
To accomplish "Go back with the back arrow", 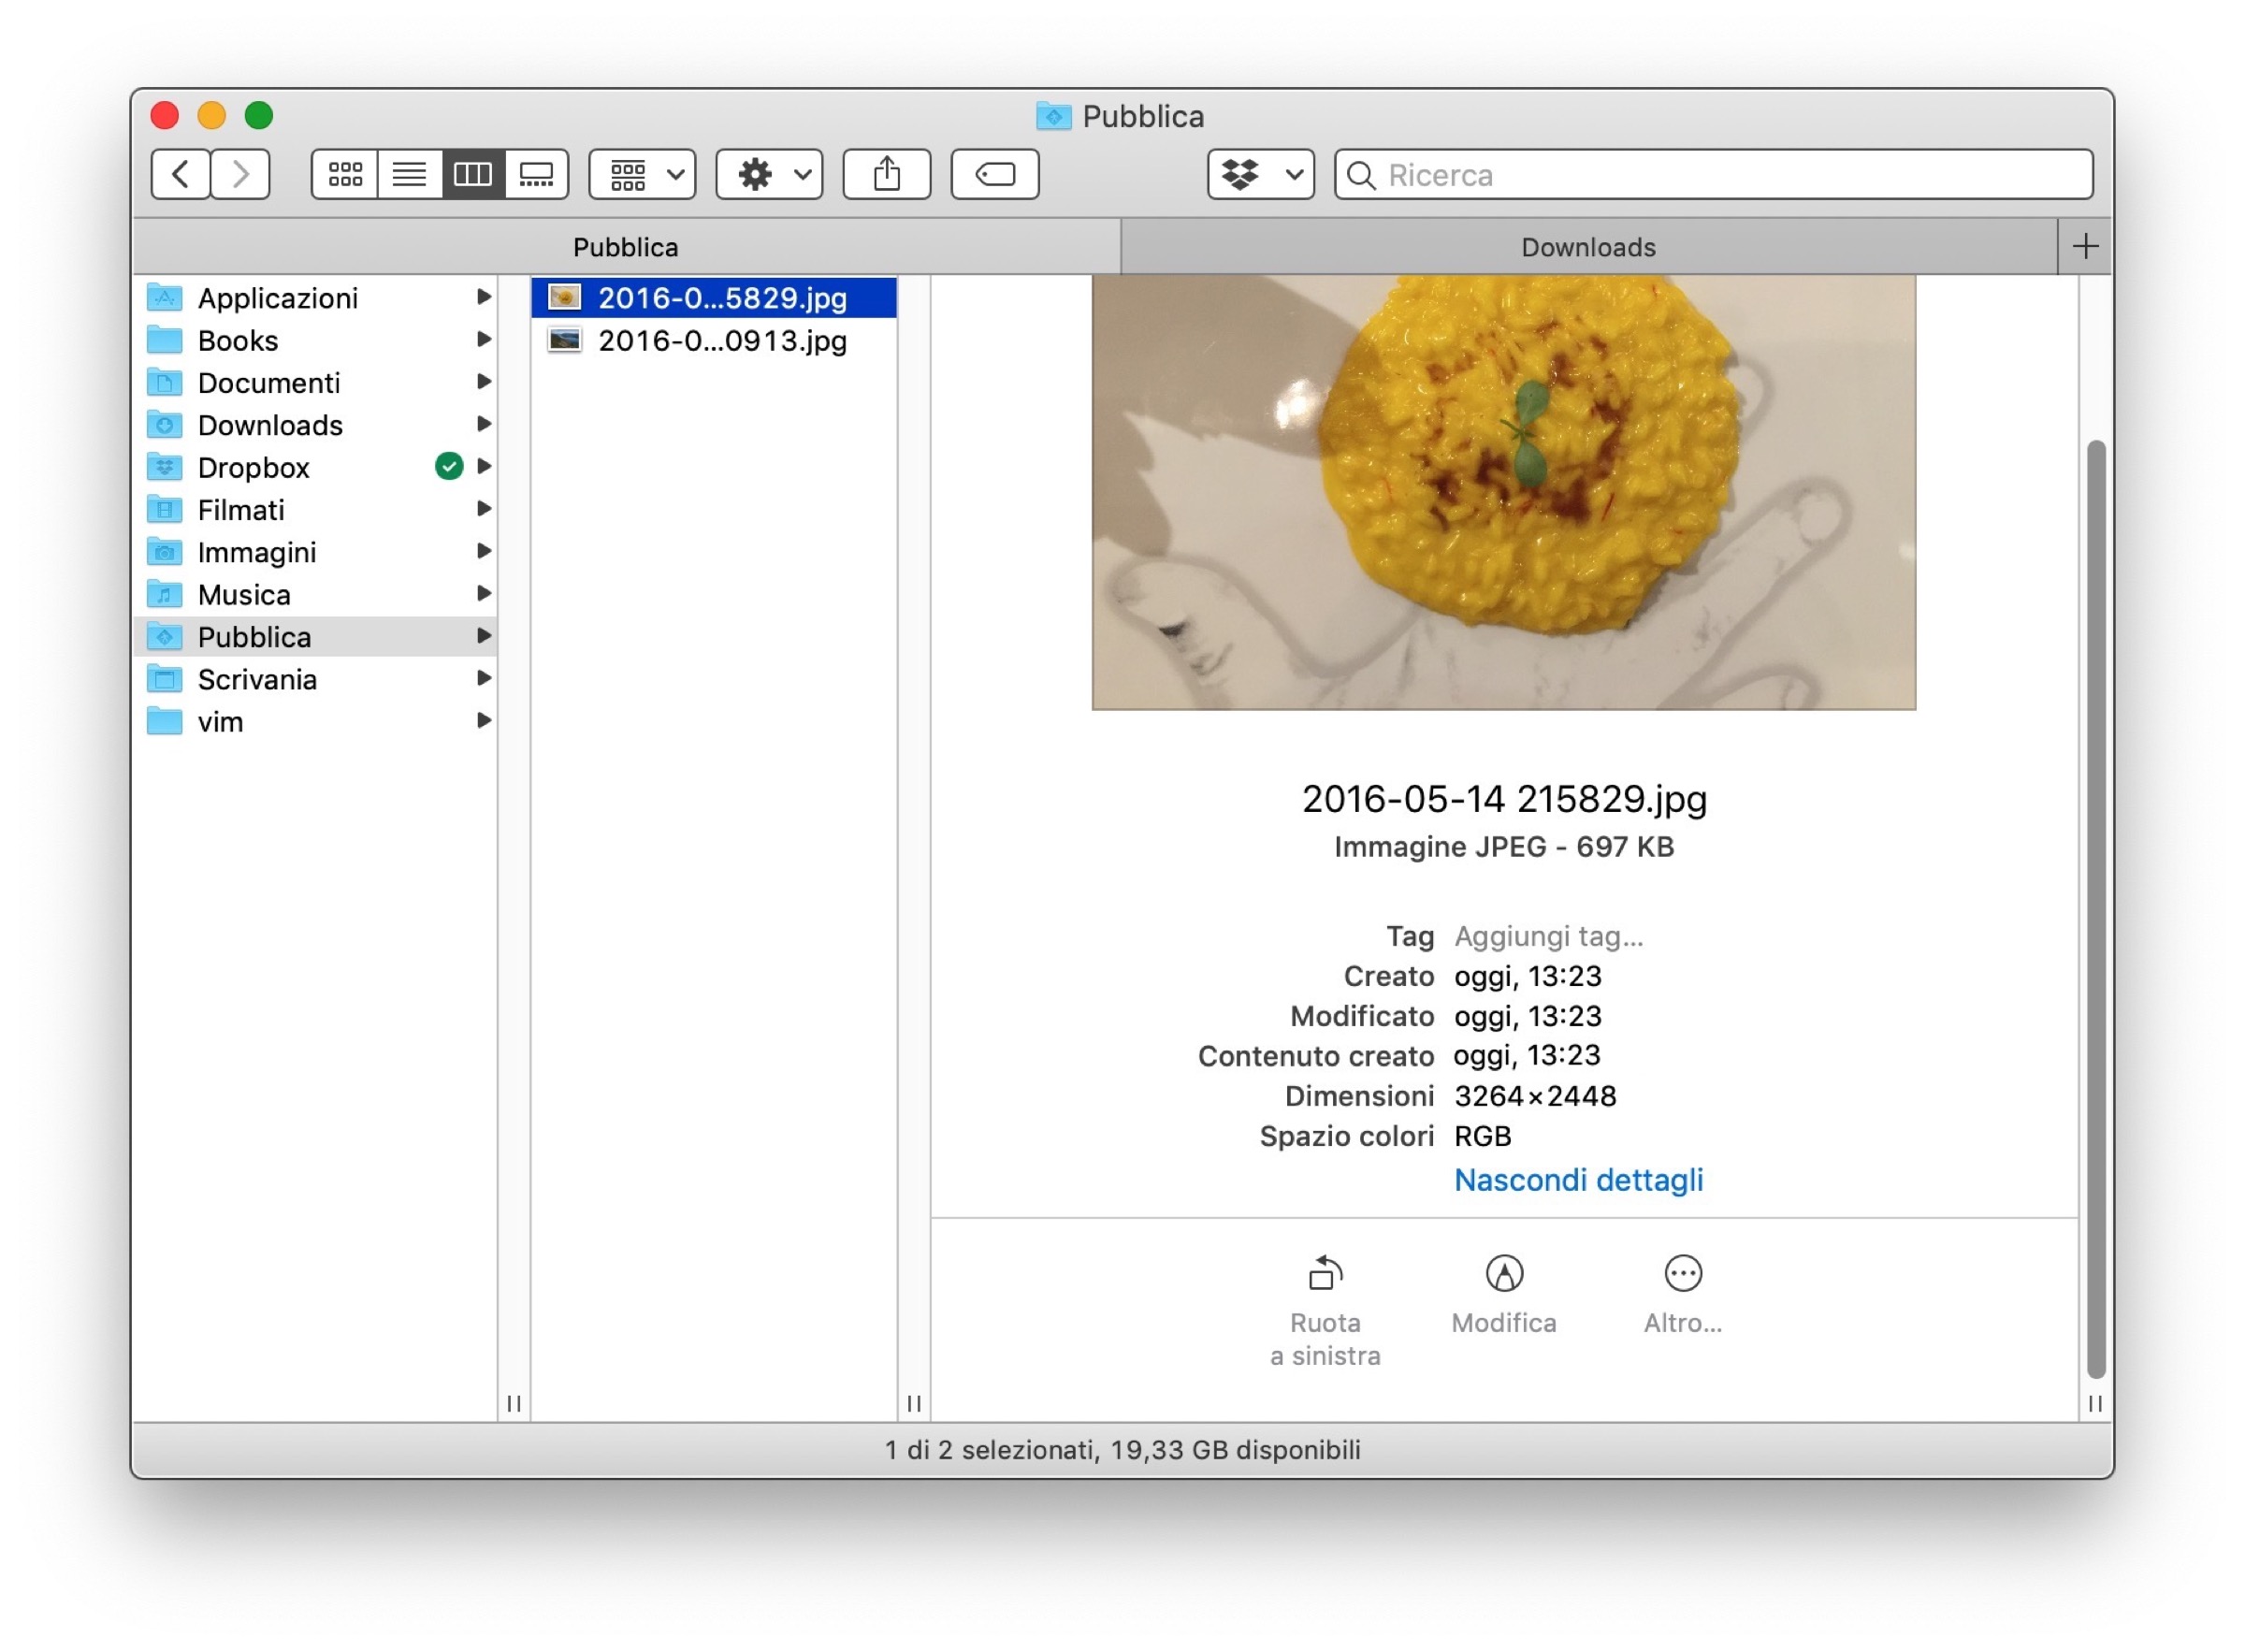I will click(181, 175).
